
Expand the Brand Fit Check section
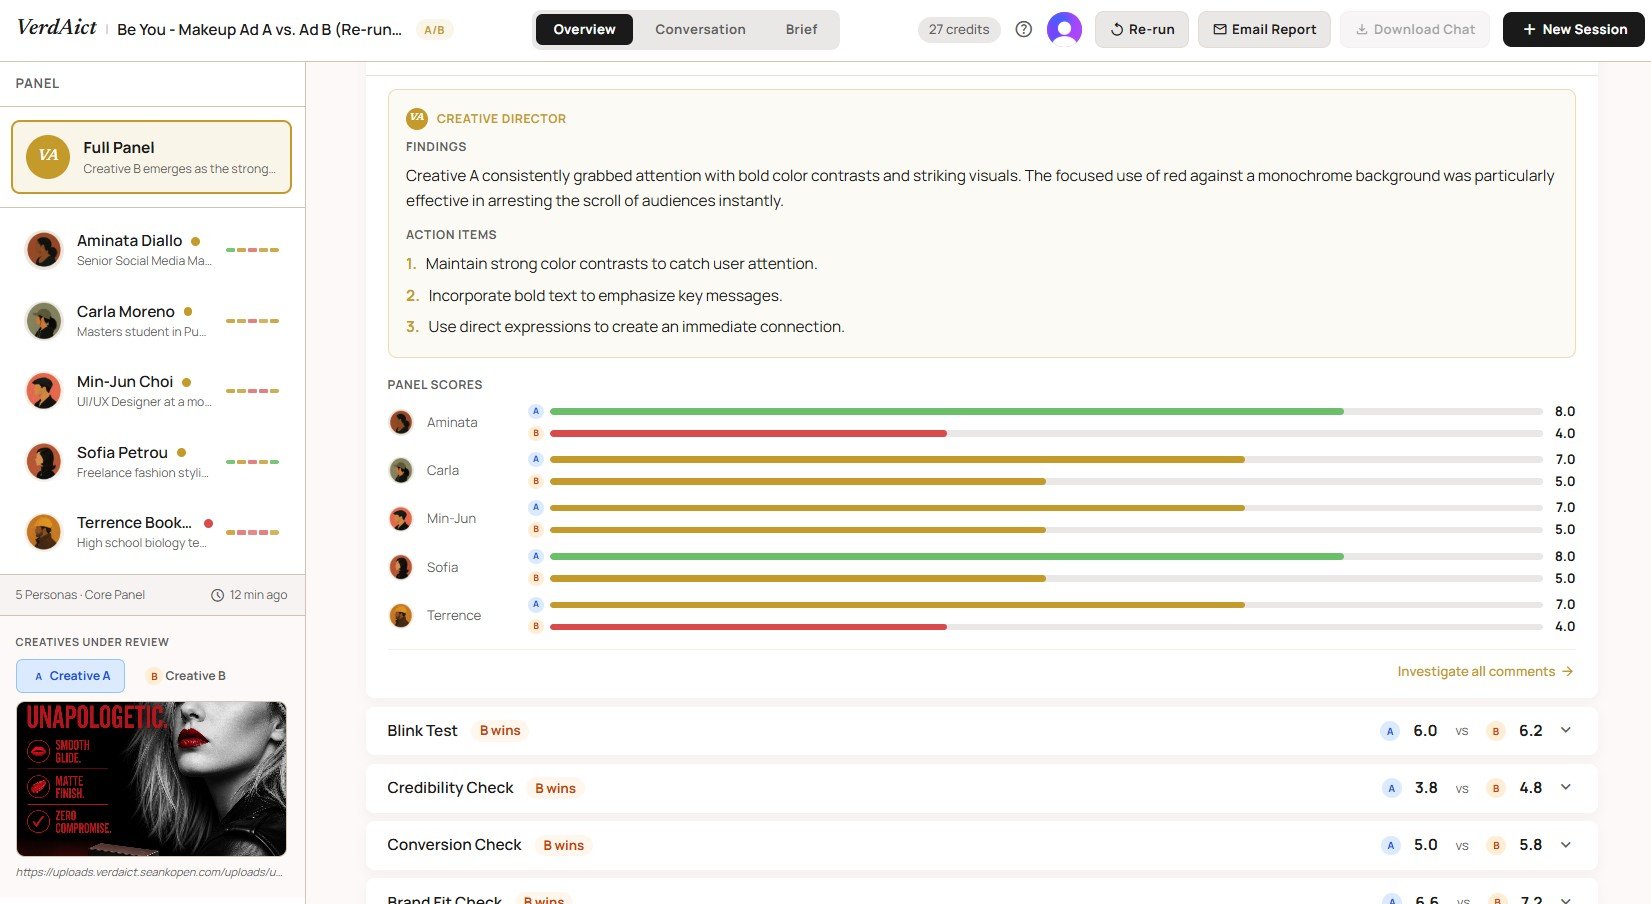1565,899
